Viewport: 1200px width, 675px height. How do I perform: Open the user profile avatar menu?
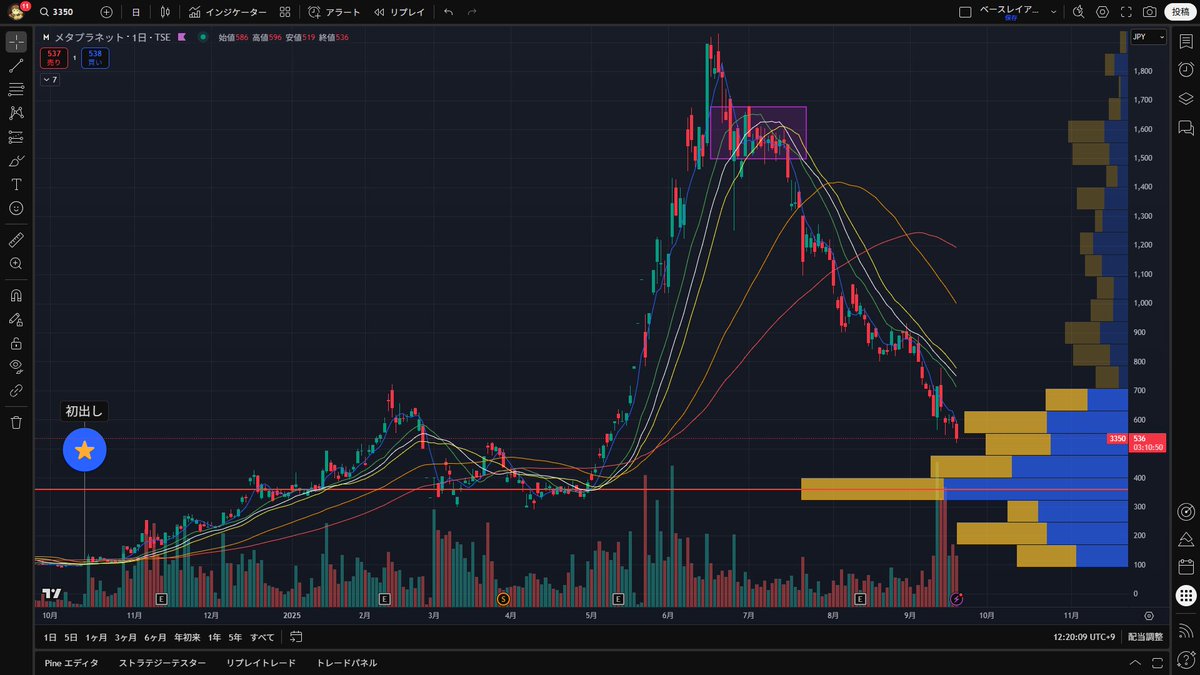17,12
